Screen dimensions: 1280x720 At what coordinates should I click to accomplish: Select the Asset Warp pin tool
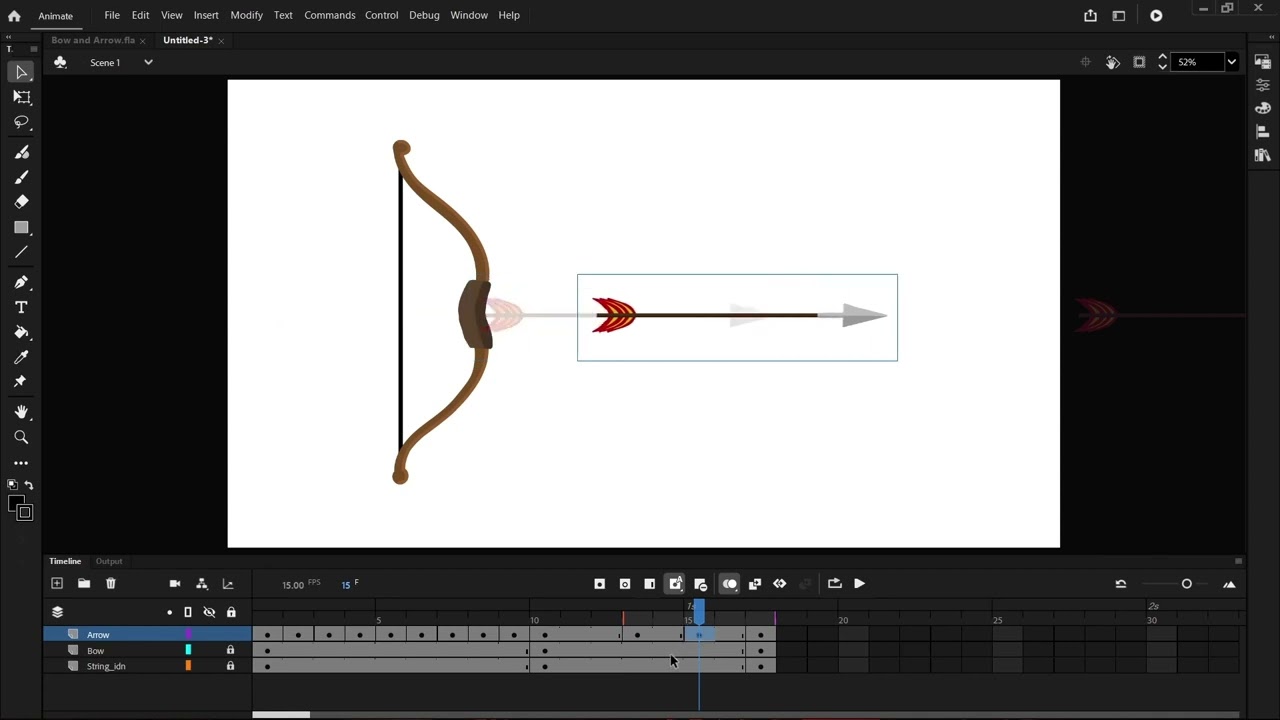tap(21, 382)
